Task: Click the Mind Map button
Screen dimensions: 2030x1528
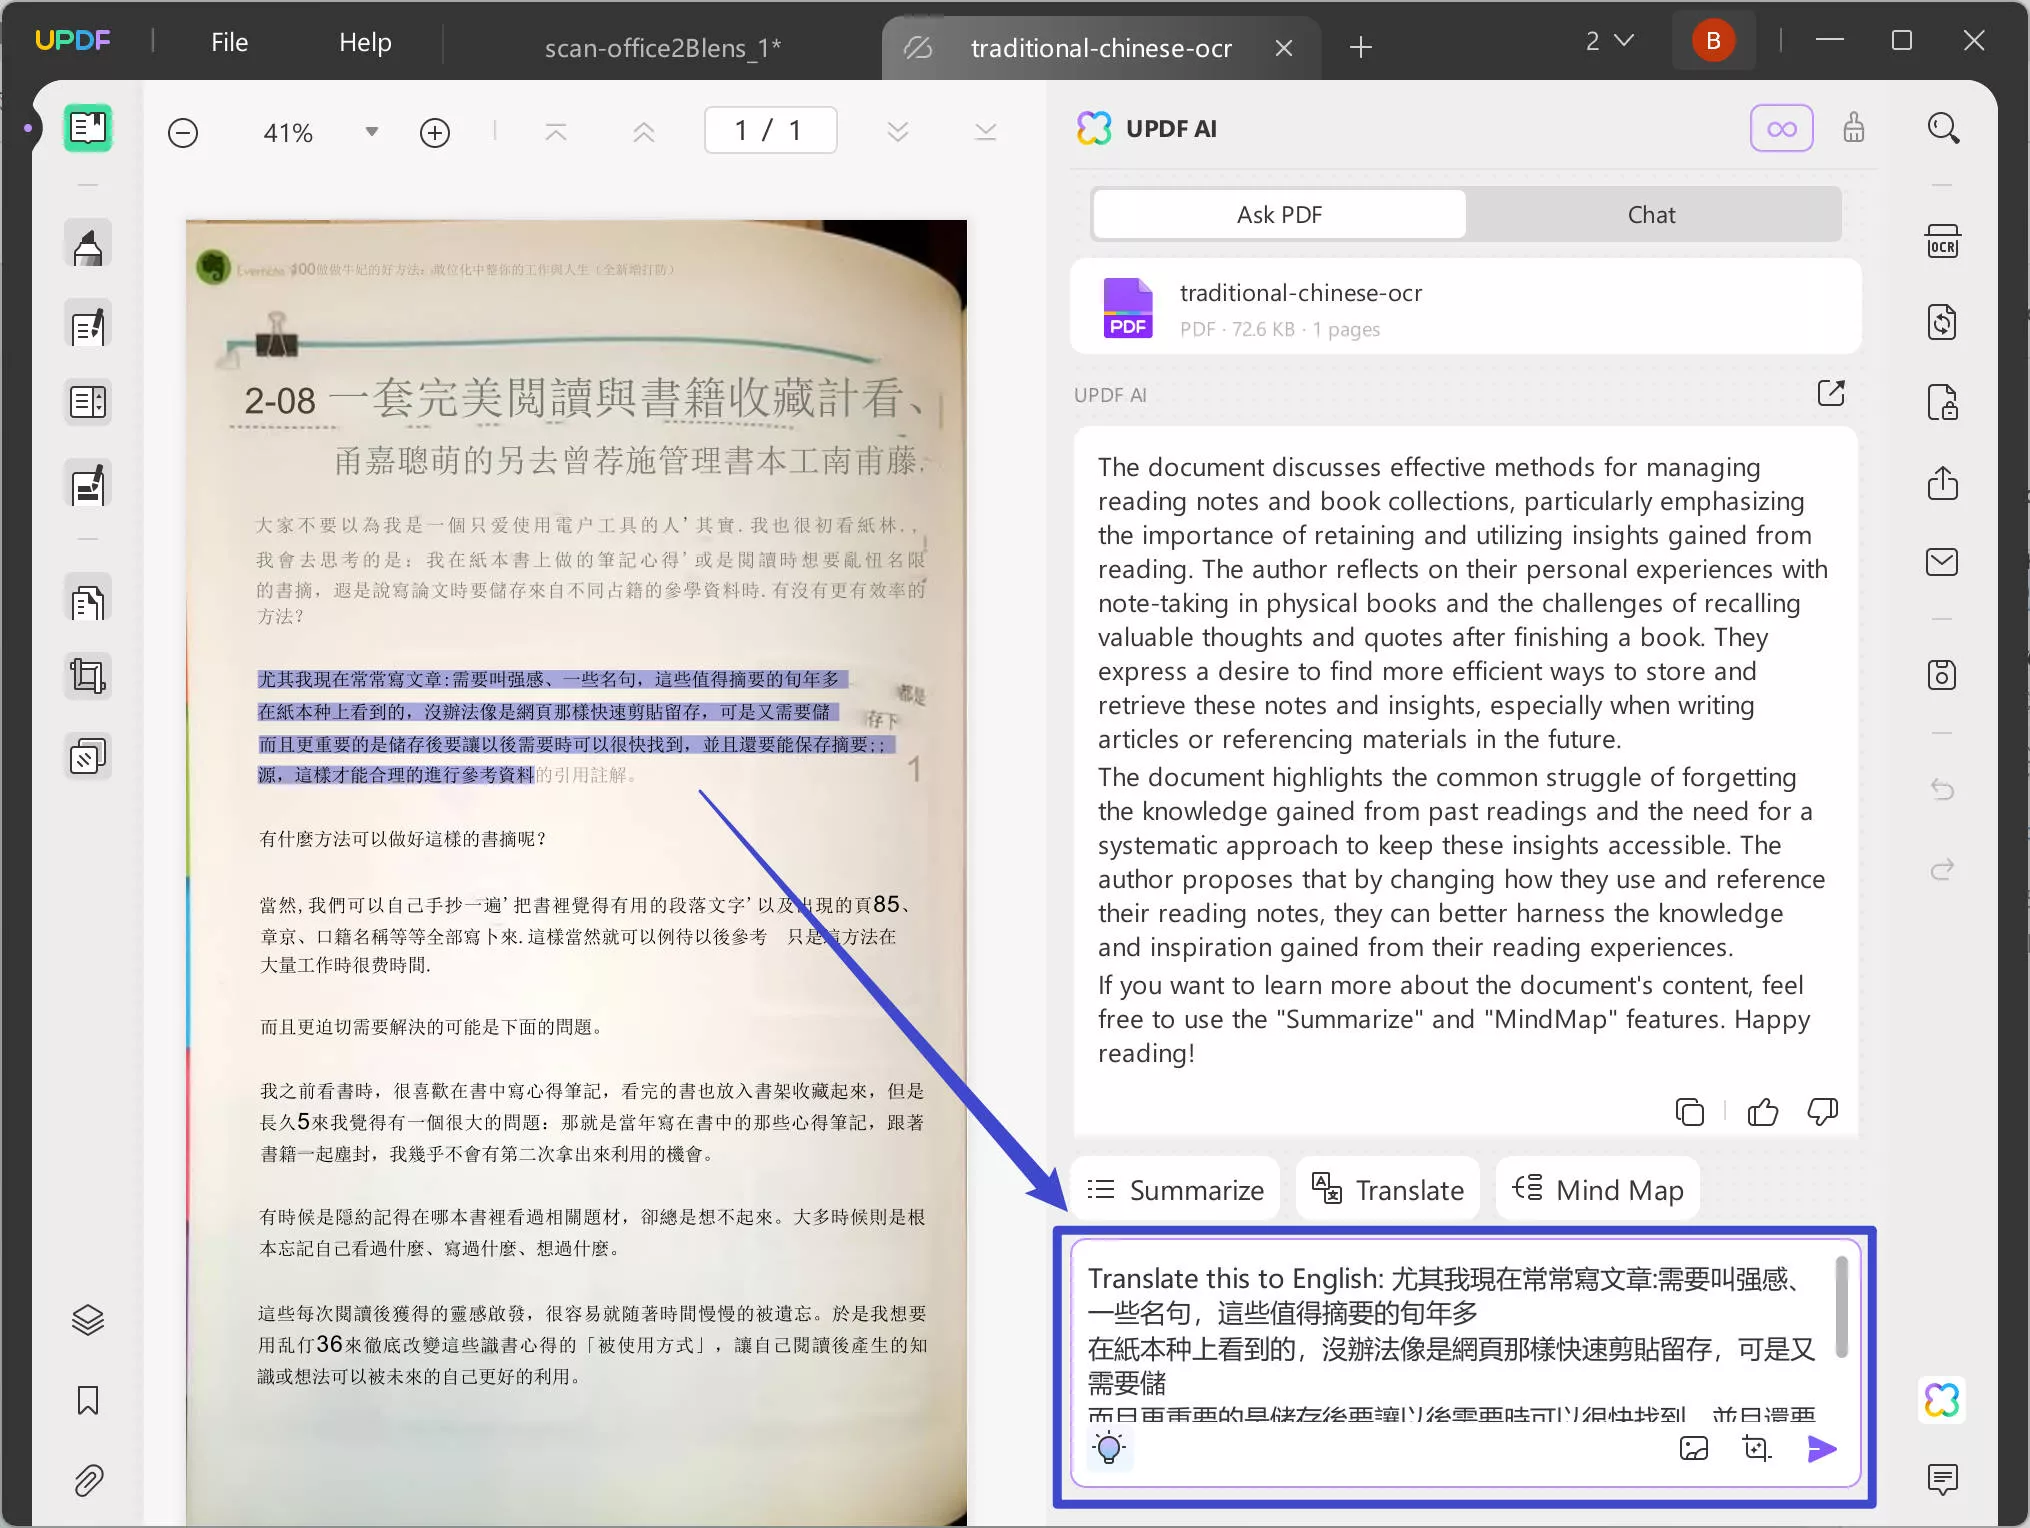Action: click(1596, 1189)
